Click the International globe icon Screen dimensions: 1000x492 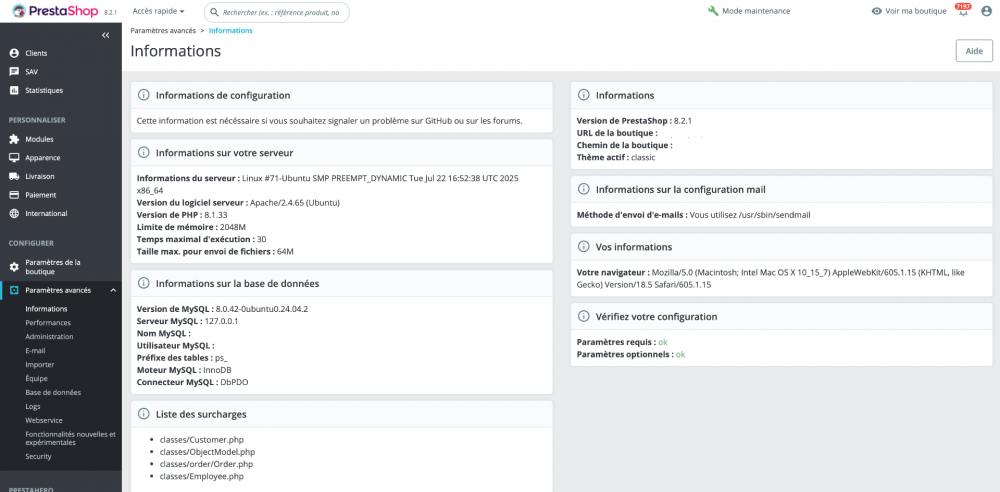[14, 213]
